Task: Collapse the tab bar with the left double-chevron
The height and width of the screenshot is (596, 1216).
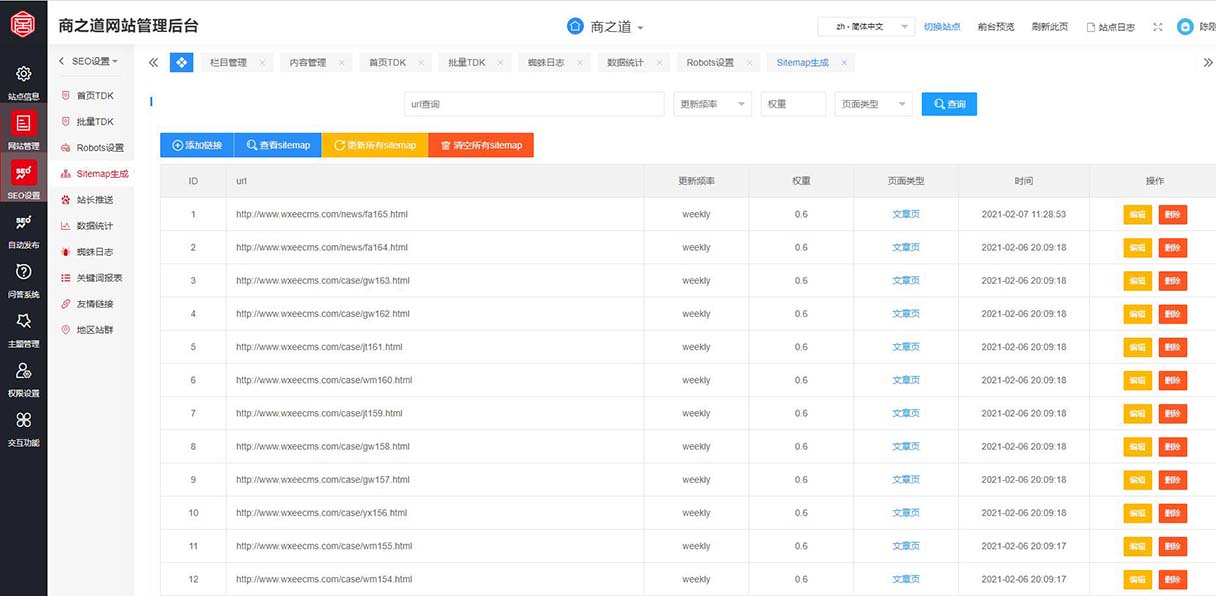Action: pos(153,63)
